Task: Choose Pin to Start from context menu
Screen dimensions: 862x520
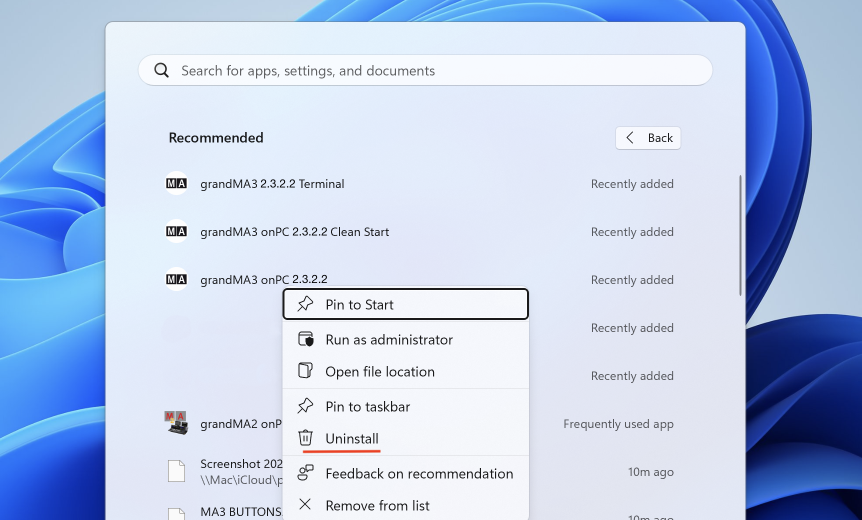Action: 406,304
